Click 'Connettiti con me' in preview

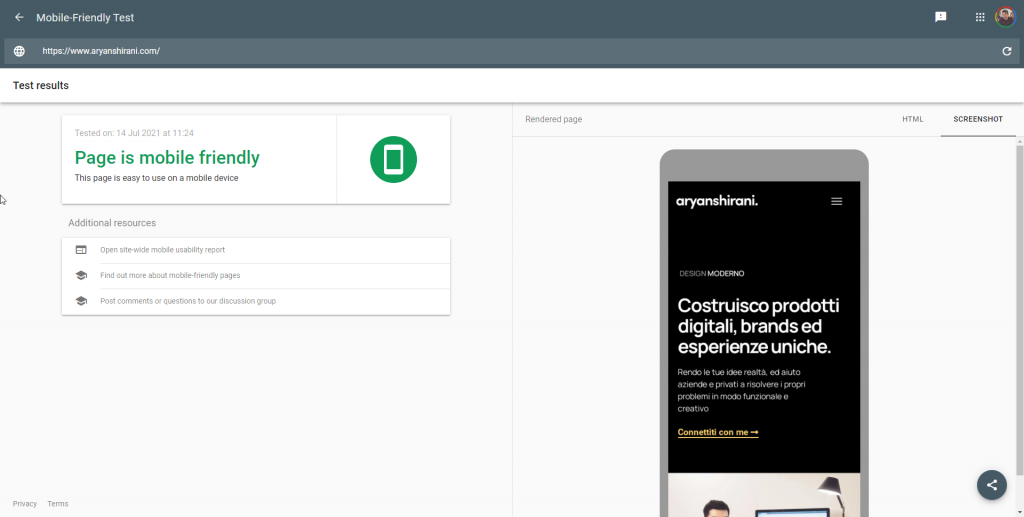coord(718,432)
